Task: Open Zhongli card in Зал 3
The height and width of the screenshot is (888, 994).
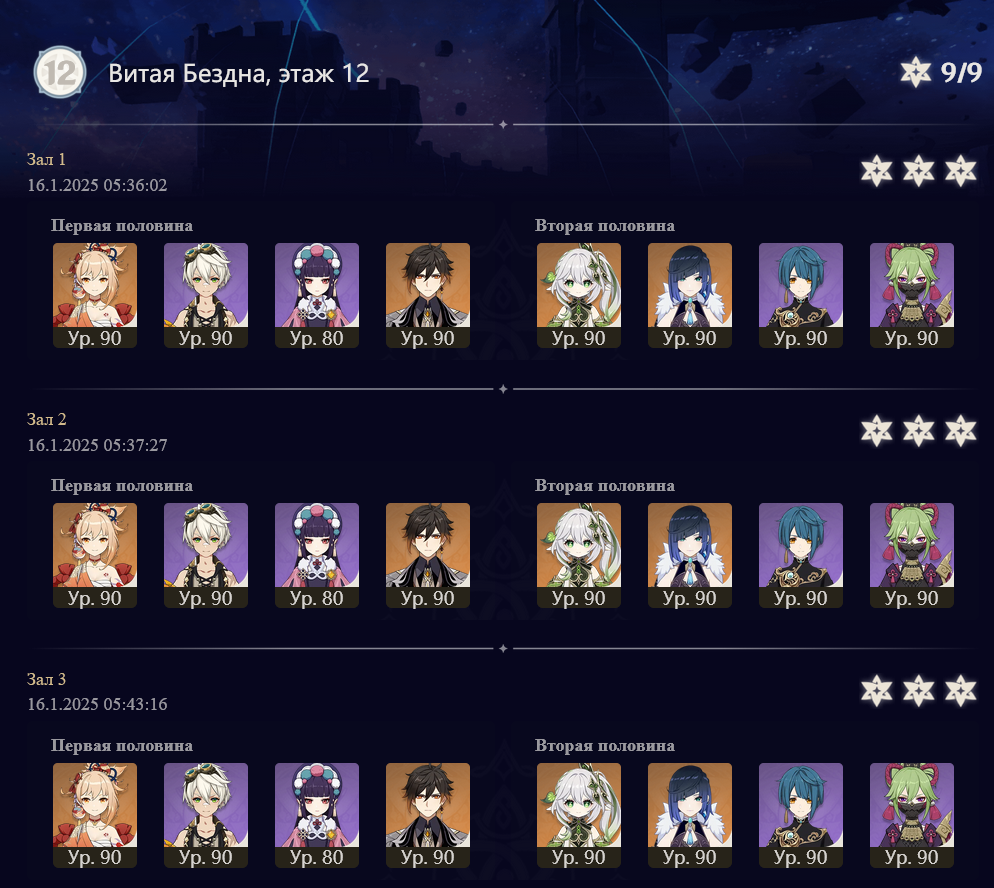Action: [x=428, y=815]
